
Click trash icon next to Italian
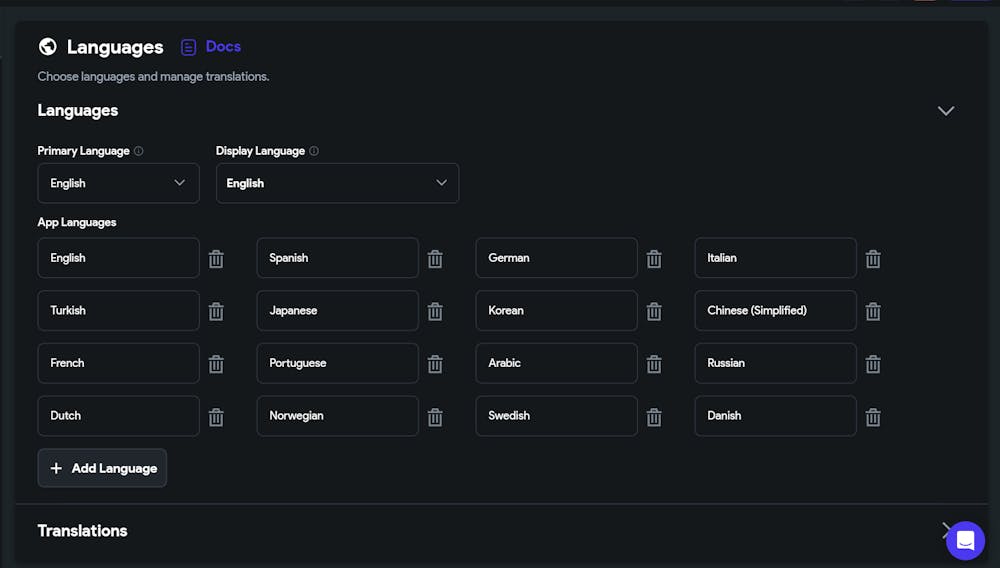click(873, 259)
